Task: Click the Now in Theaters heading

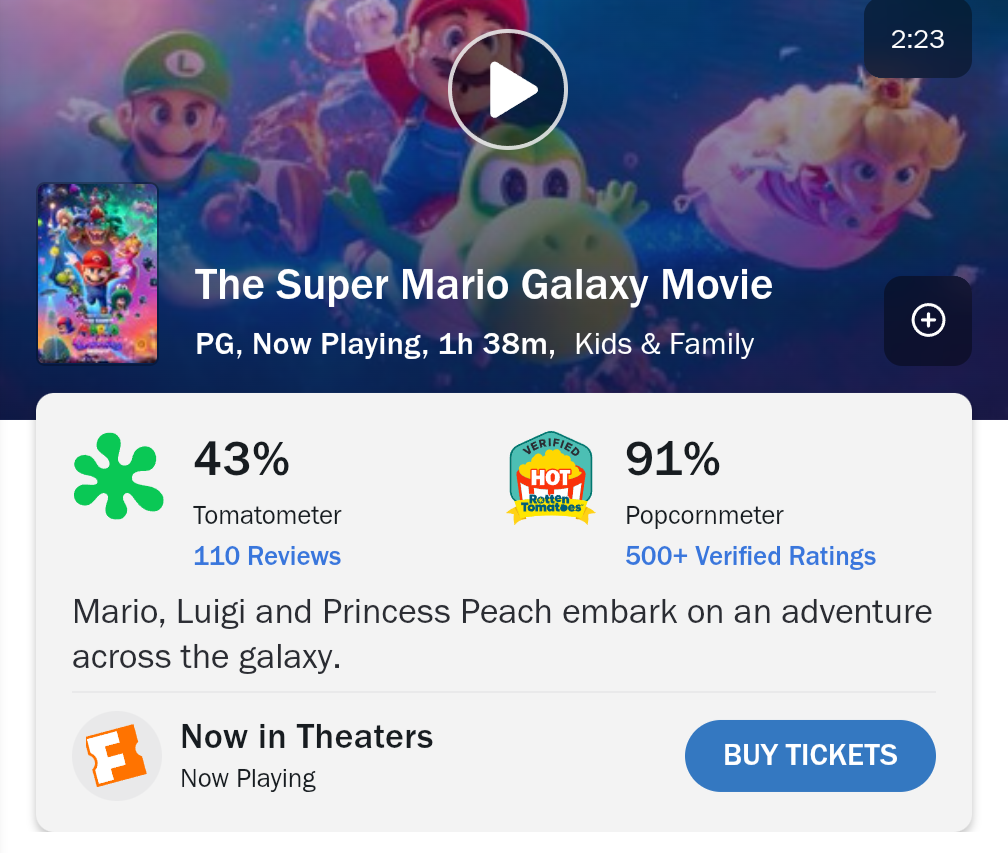Action: [307, 737]
